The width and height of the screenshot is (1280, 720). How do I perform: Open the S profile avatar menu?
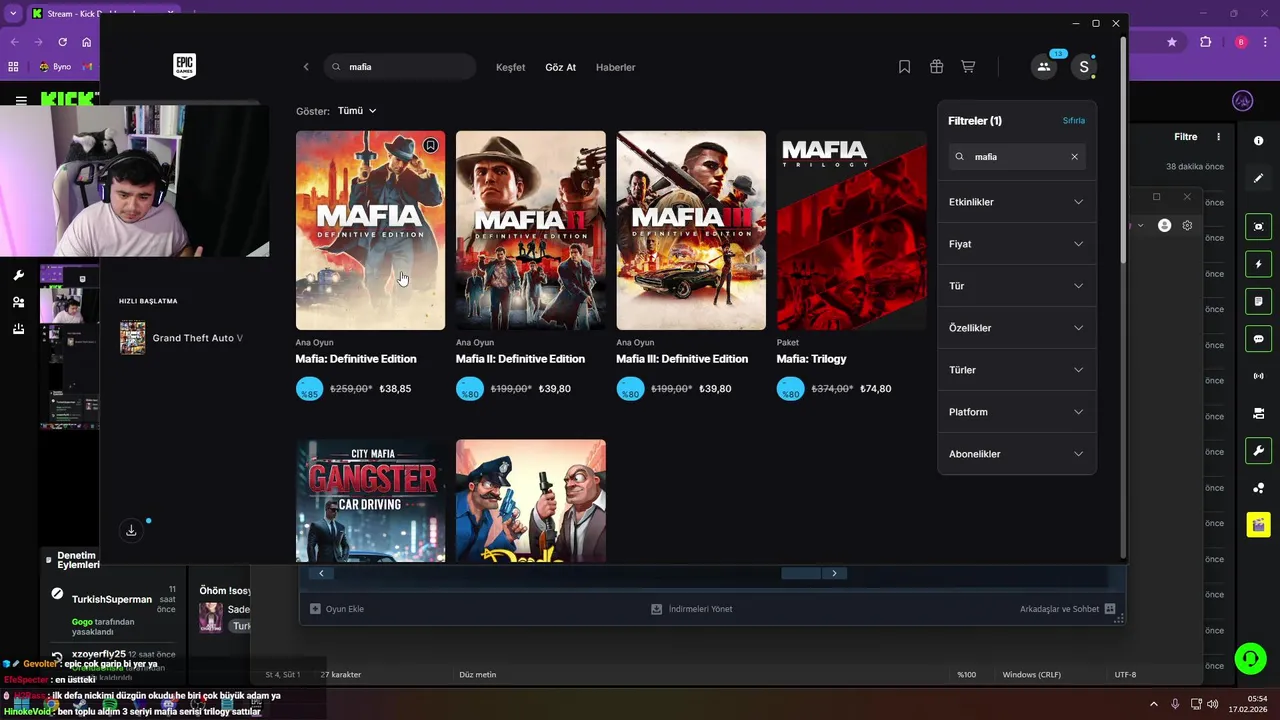tap(1084, 67)
